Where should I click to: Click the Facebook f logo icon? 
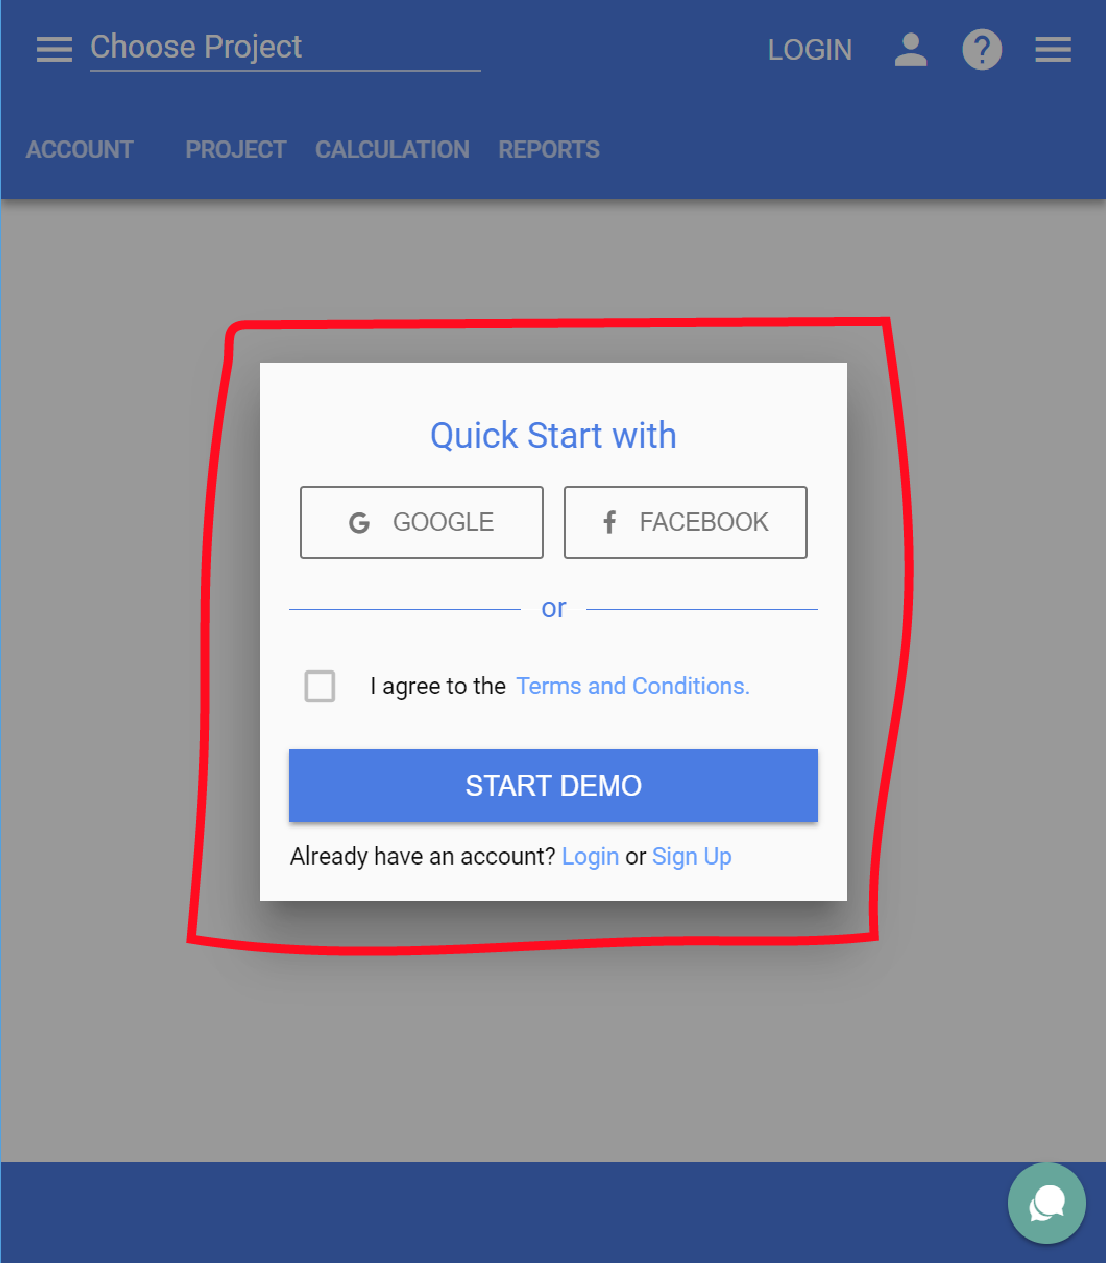pyautogui.click(x=609, y=522)
